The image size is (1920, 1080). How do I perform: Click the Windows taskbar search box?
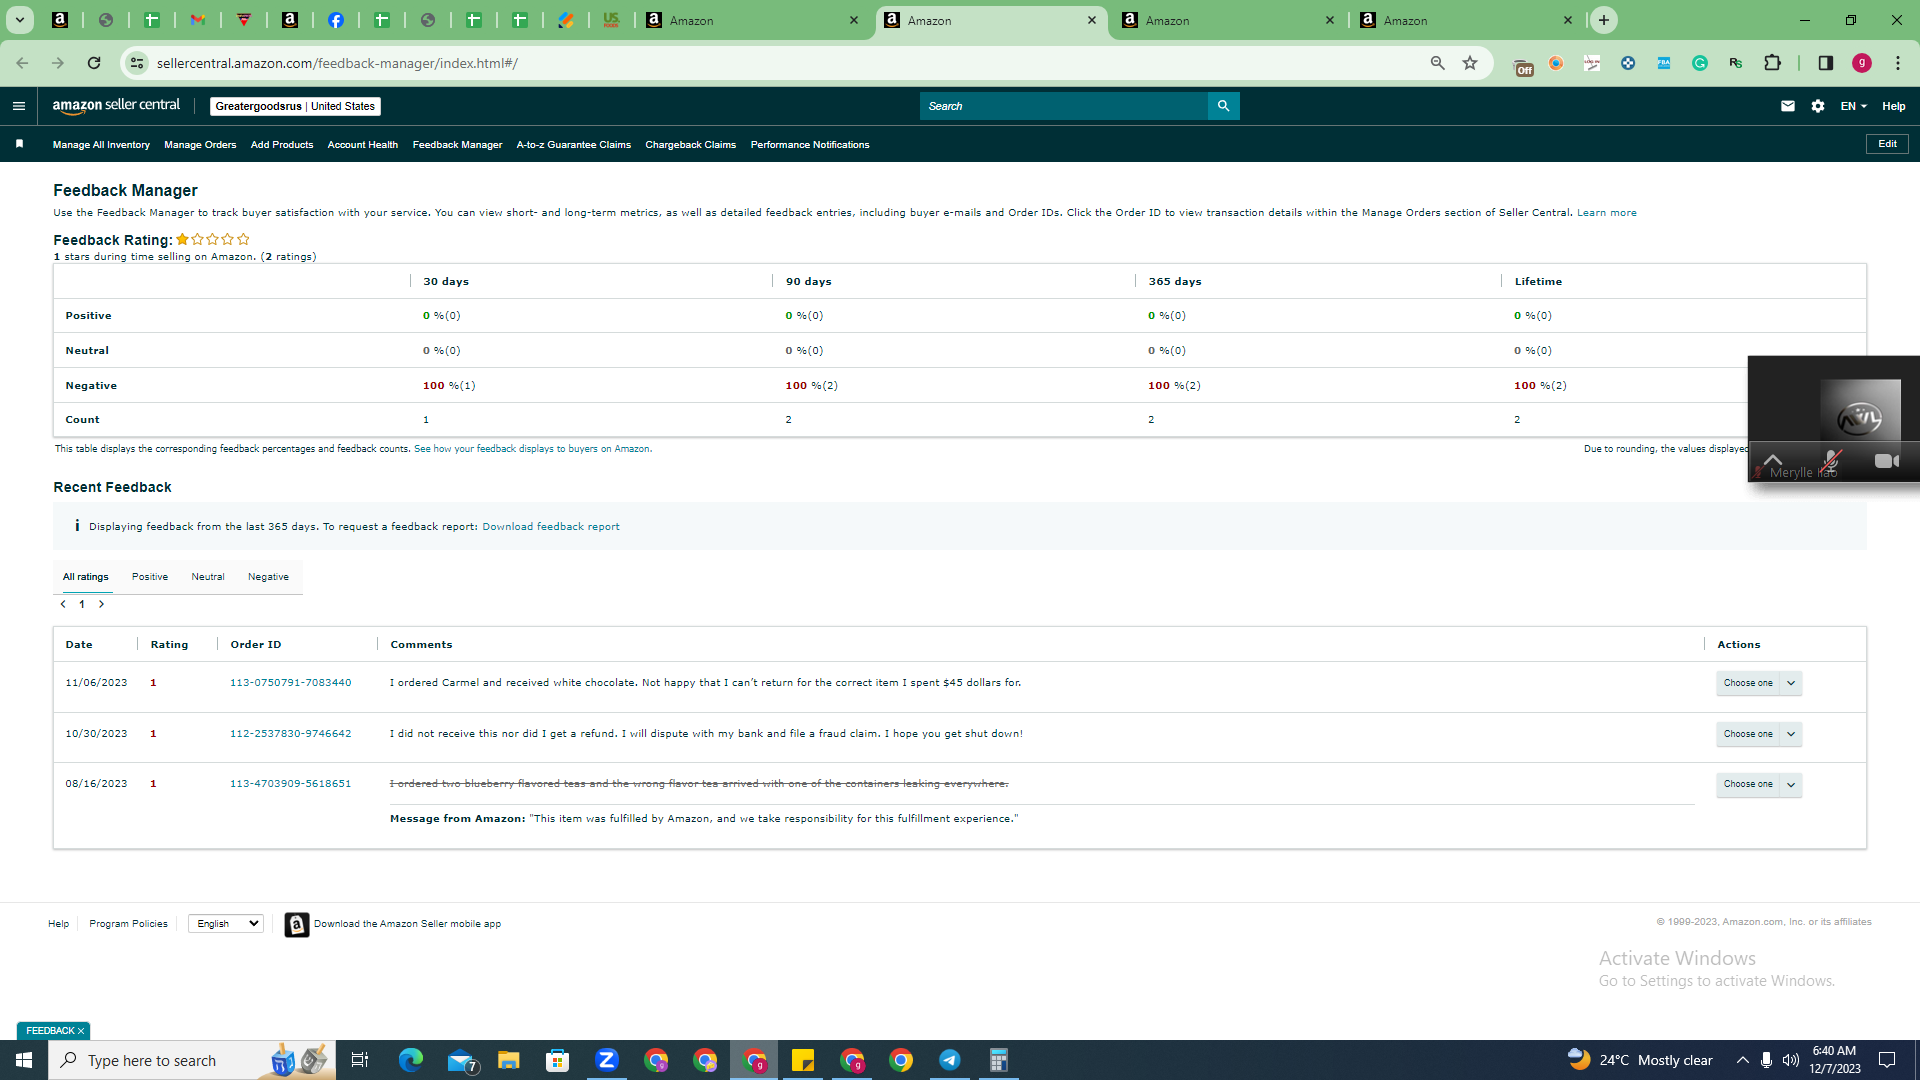192,1060
